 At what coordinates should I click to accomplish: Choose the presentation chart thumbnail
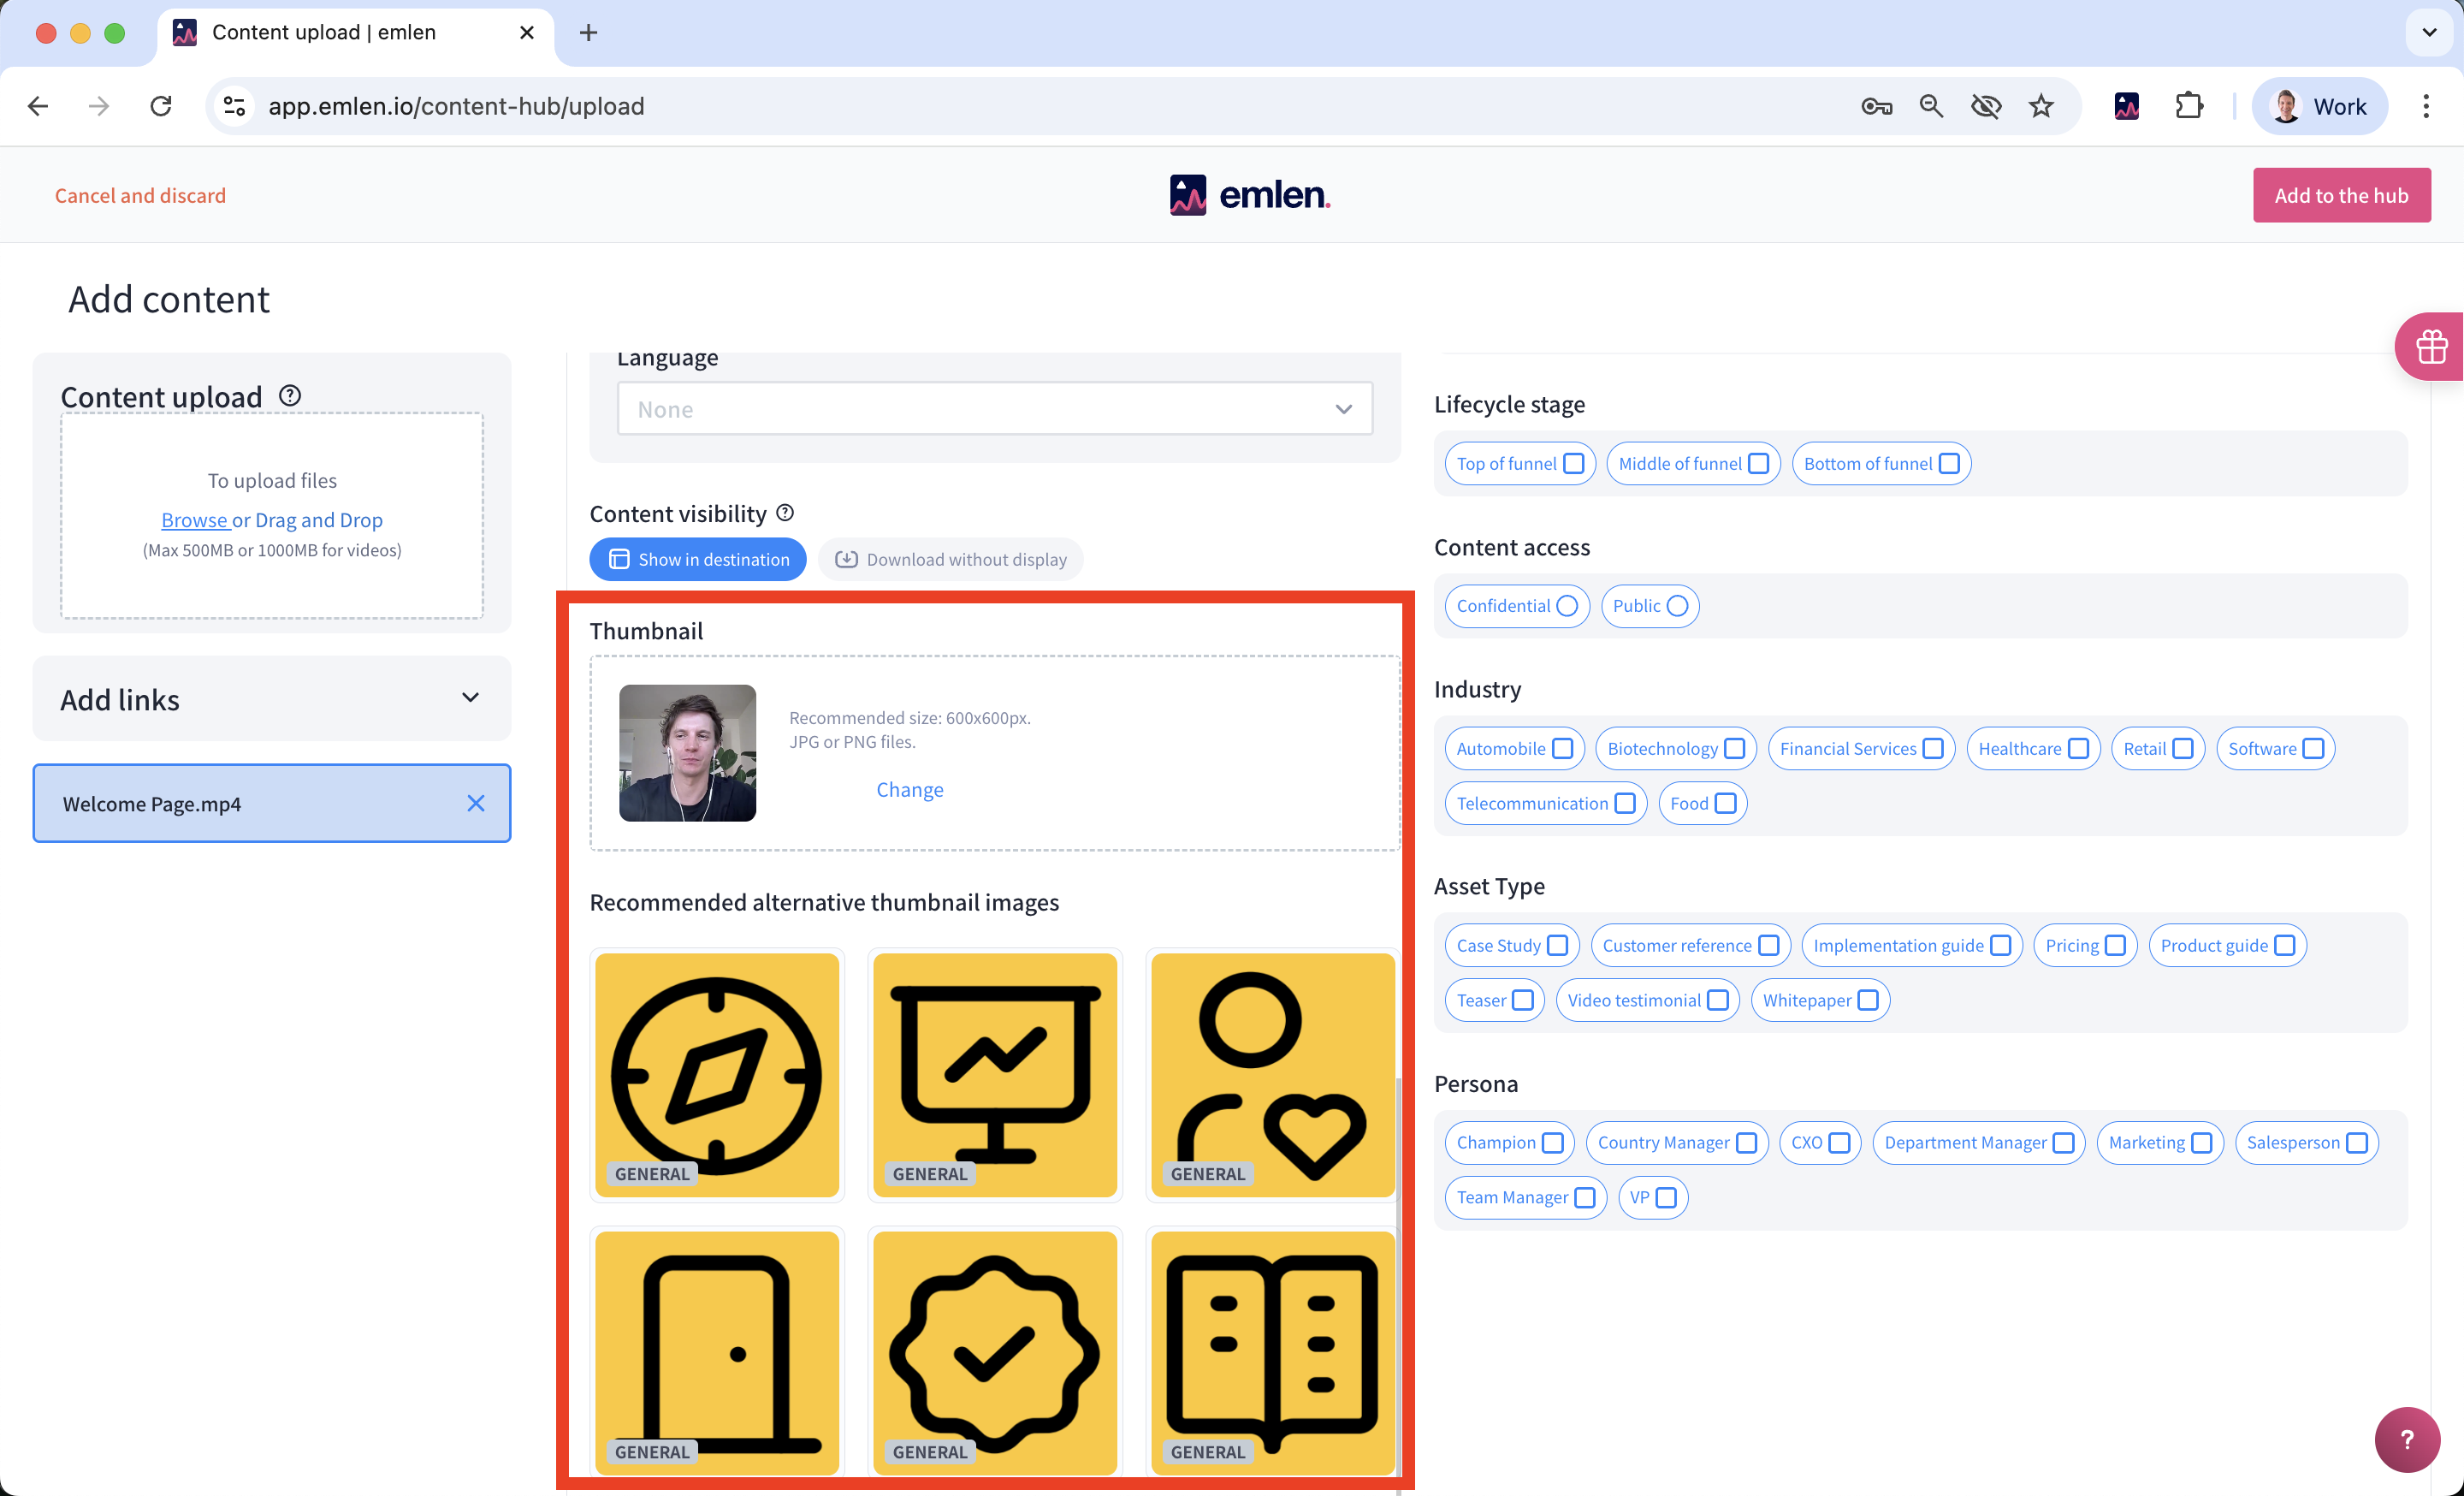pyautogui.click(x=994, y=1074)
